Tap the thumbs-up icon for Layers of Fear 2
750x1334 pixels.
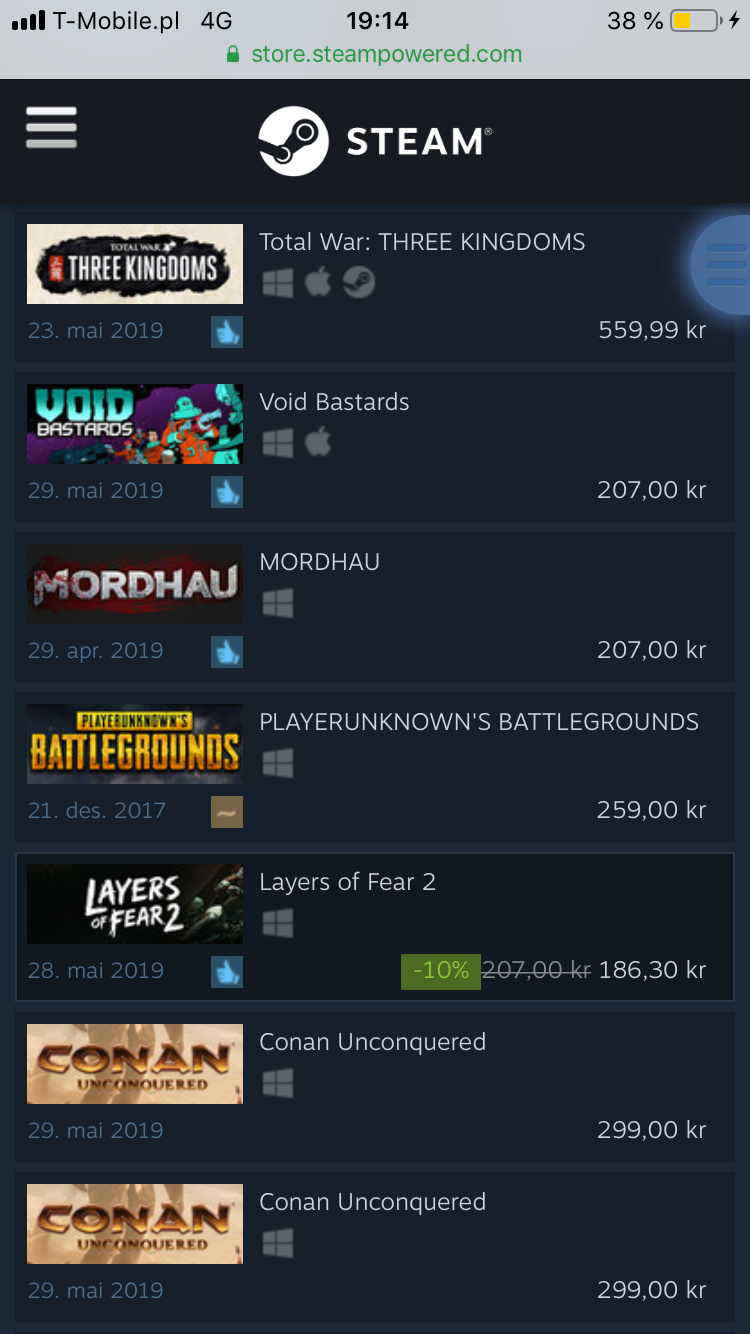point(227,971)
